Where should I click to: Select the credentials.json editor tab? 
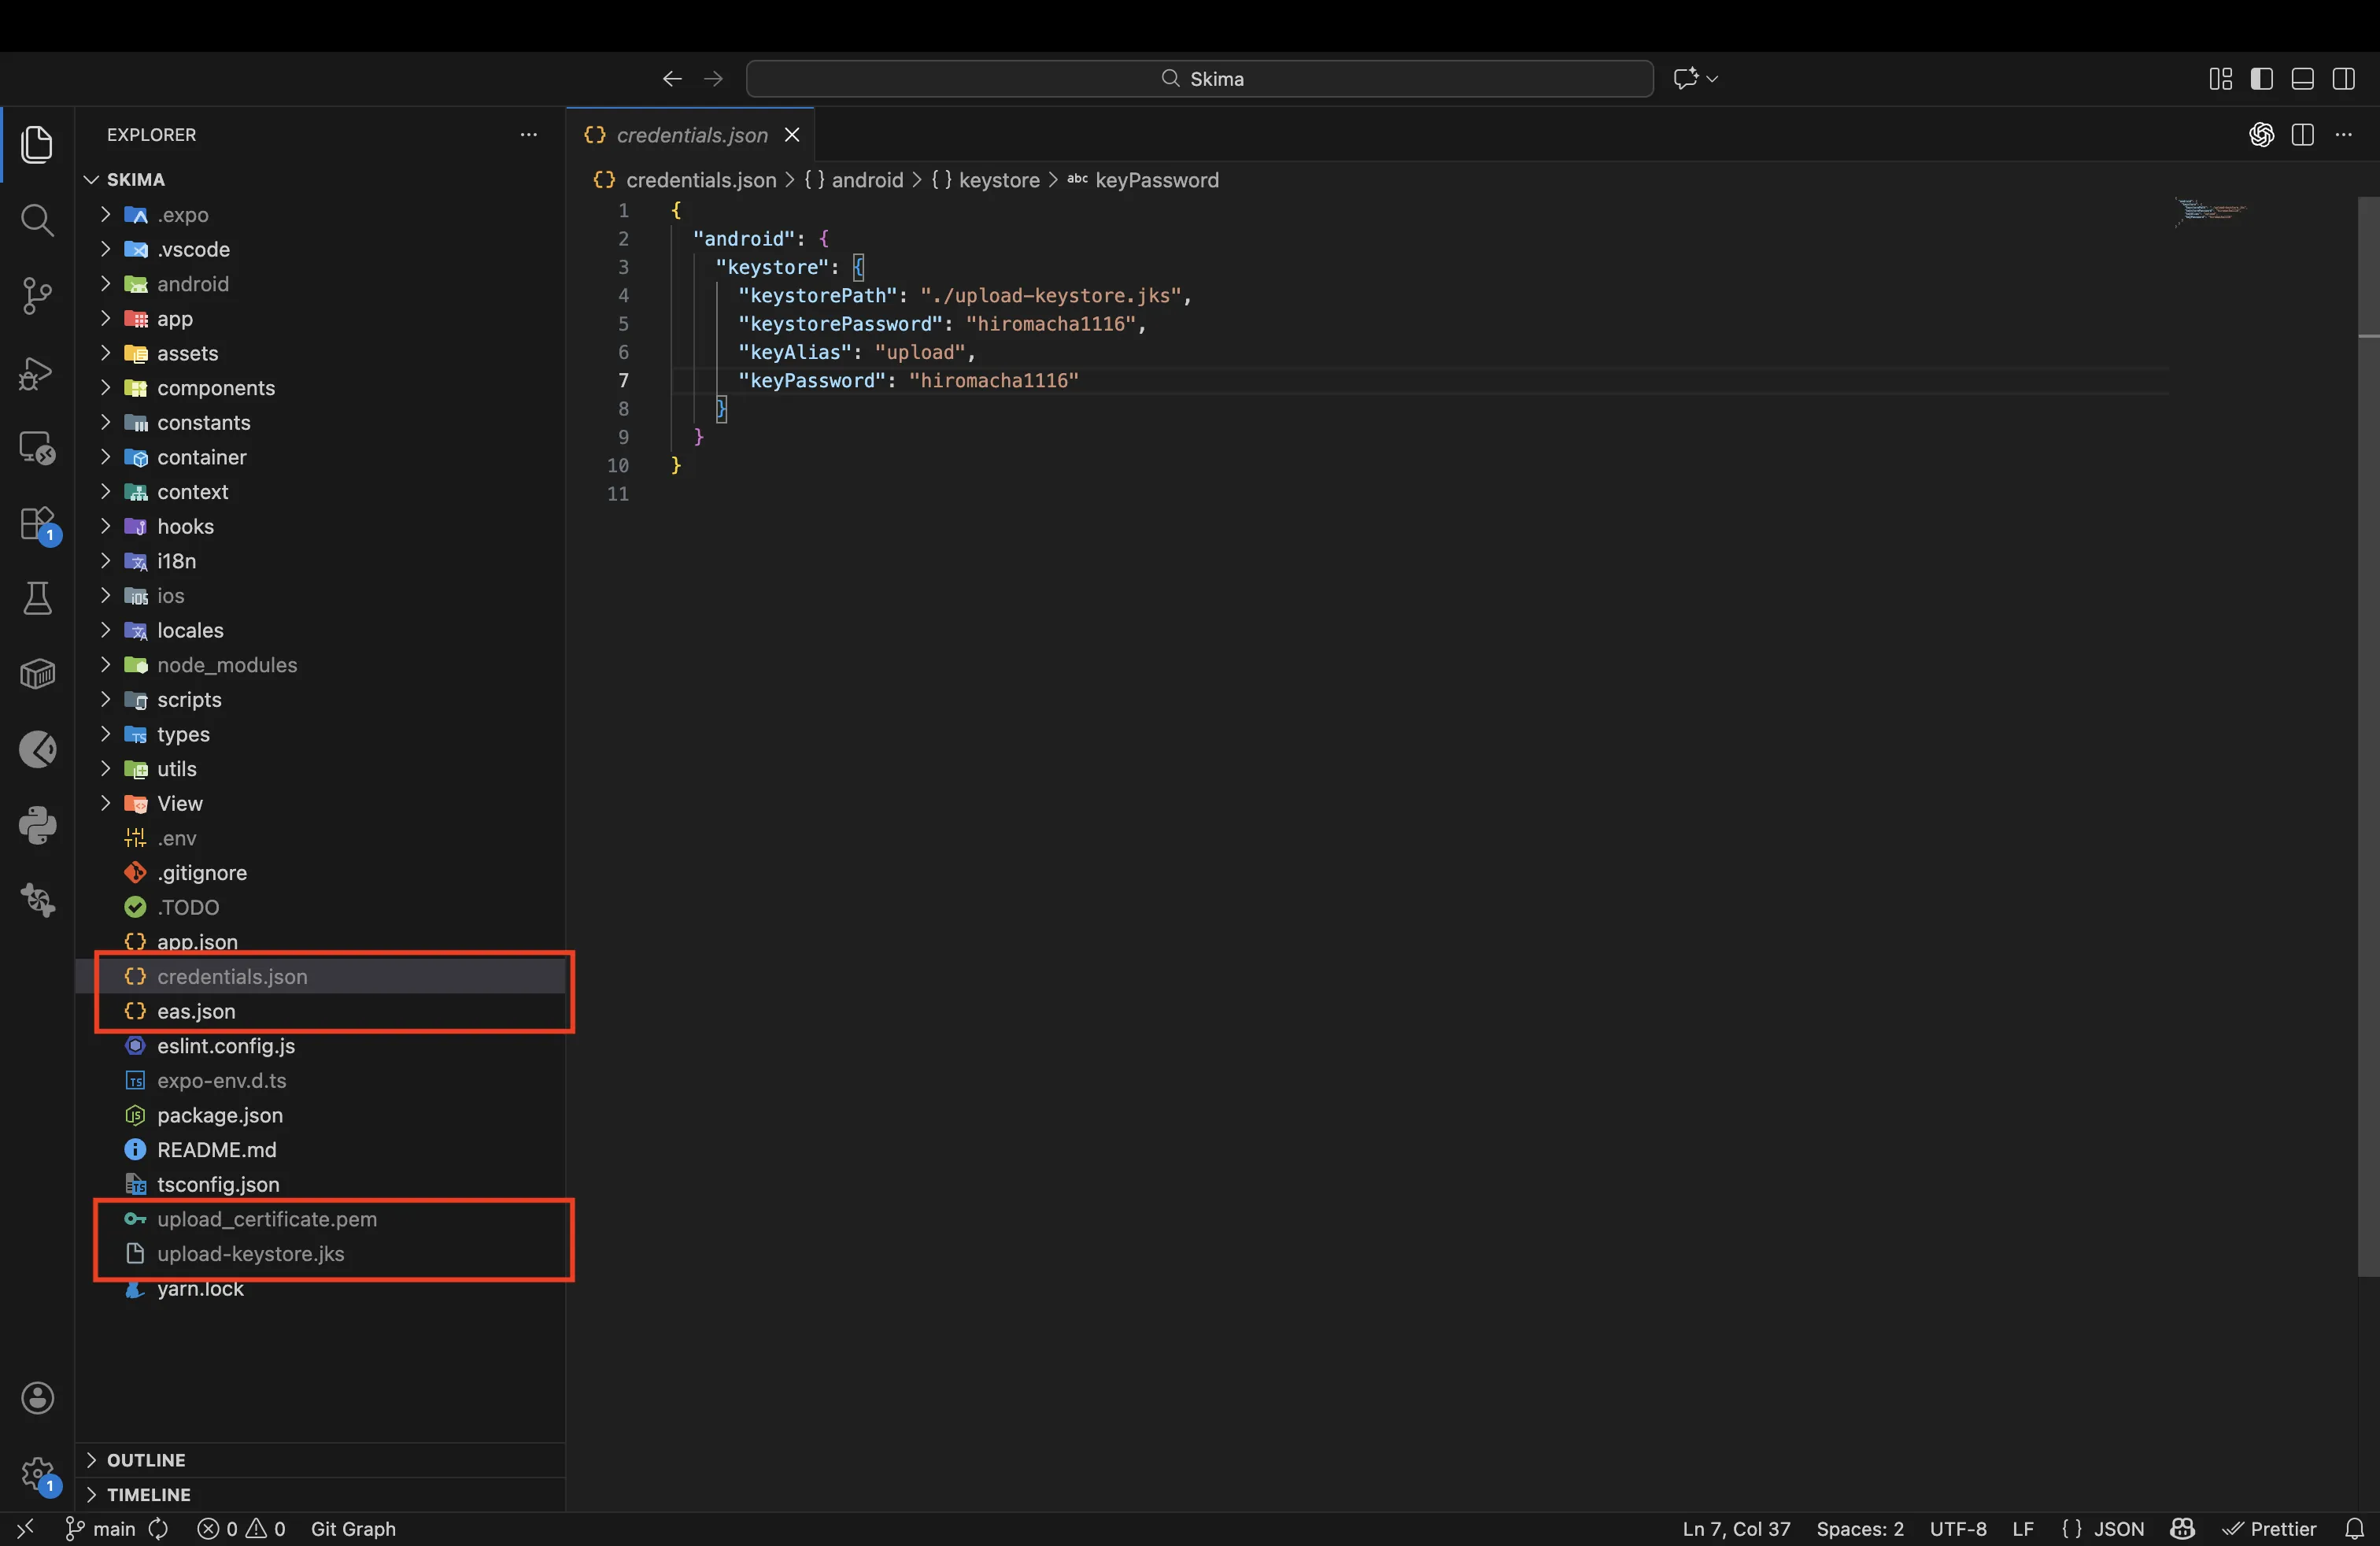[691, 135]
